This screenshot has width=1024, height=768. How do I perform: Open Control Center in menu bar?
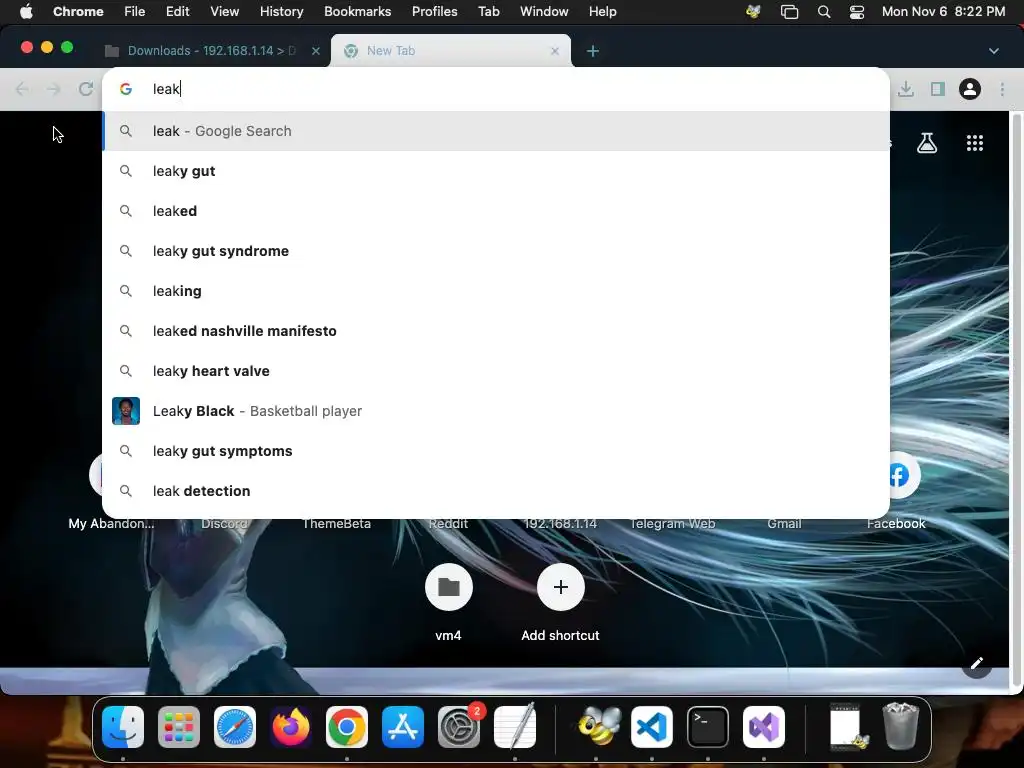click(857, 12)
